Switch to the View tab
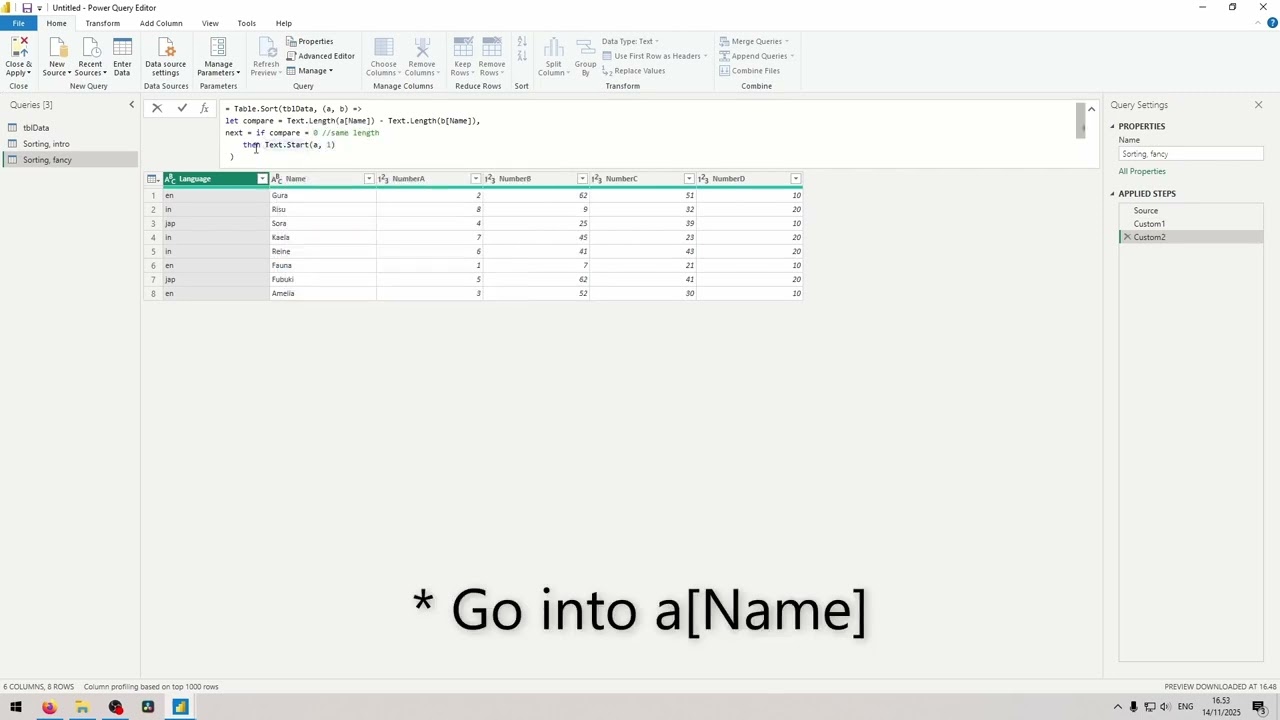Image resolution: width=1280 pixels, height=720 pixels. [210, 23]
